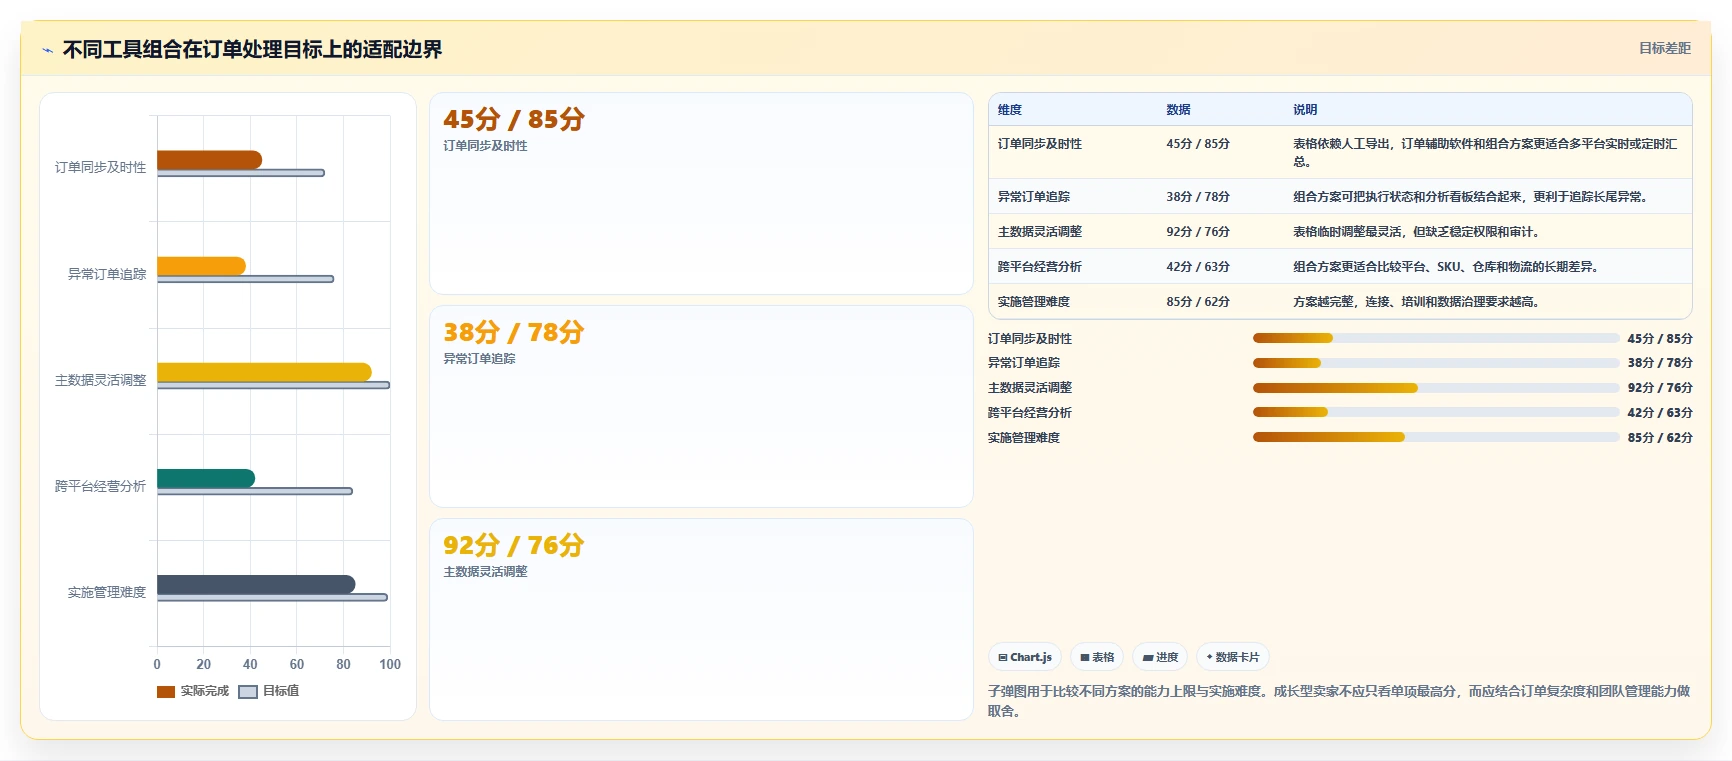Click 主数据灵活调整 progress bar
1732x761 pixels.
[x=1436, y=388]
